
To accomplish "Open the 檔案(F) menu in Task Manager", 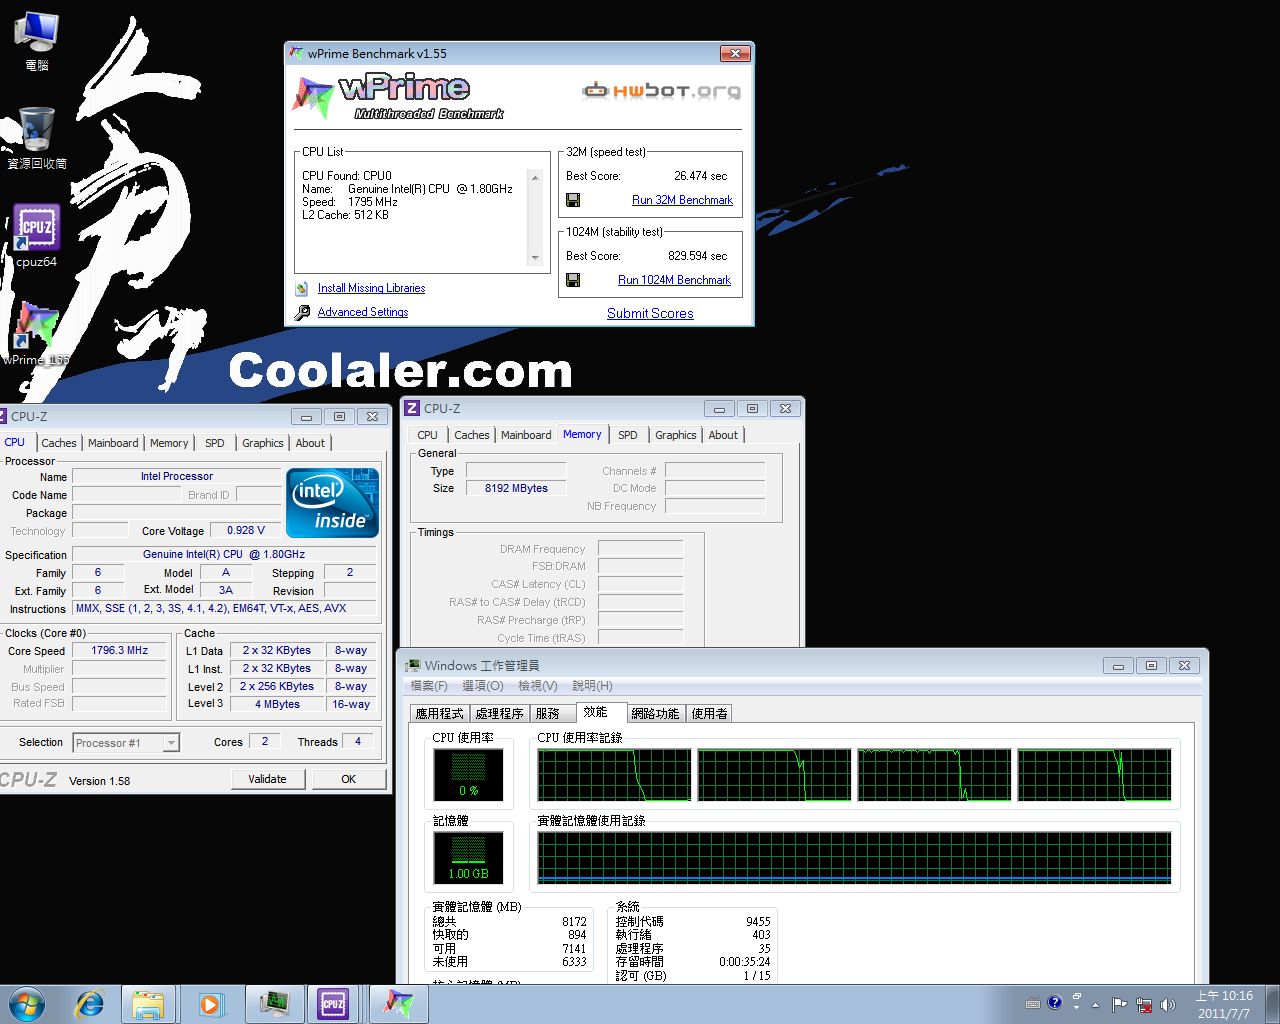I will (x=429, y=686).
